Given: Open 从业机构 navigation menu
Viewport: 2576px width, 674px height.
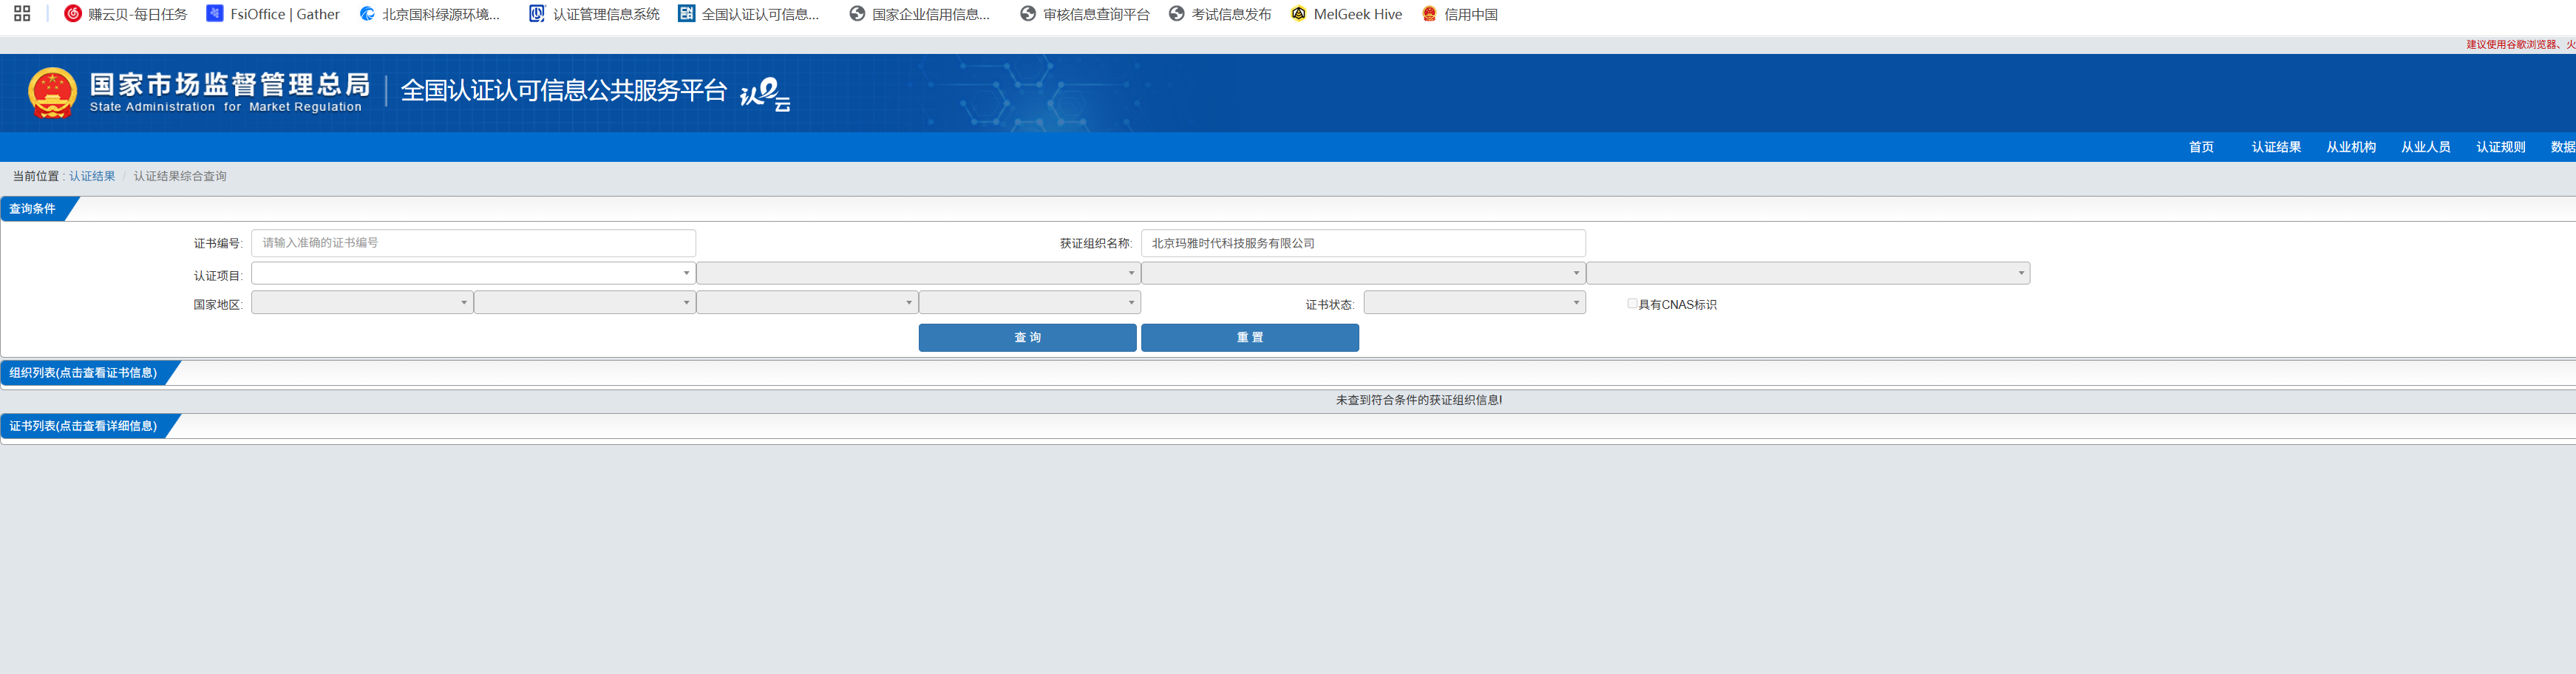Looking at the screenshot, I should (x=2351, y=147).
